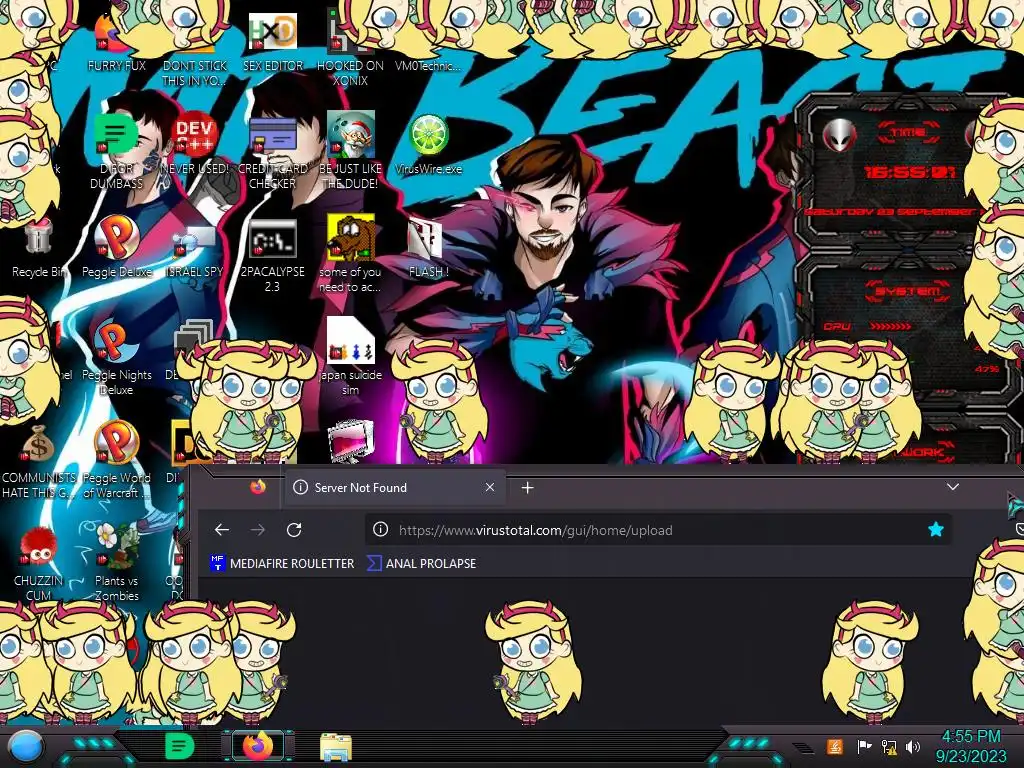This screenshot has height=768, width=1024.
Task: Open the VM0Technic desktop shortcut
Action: click(428, 65)
